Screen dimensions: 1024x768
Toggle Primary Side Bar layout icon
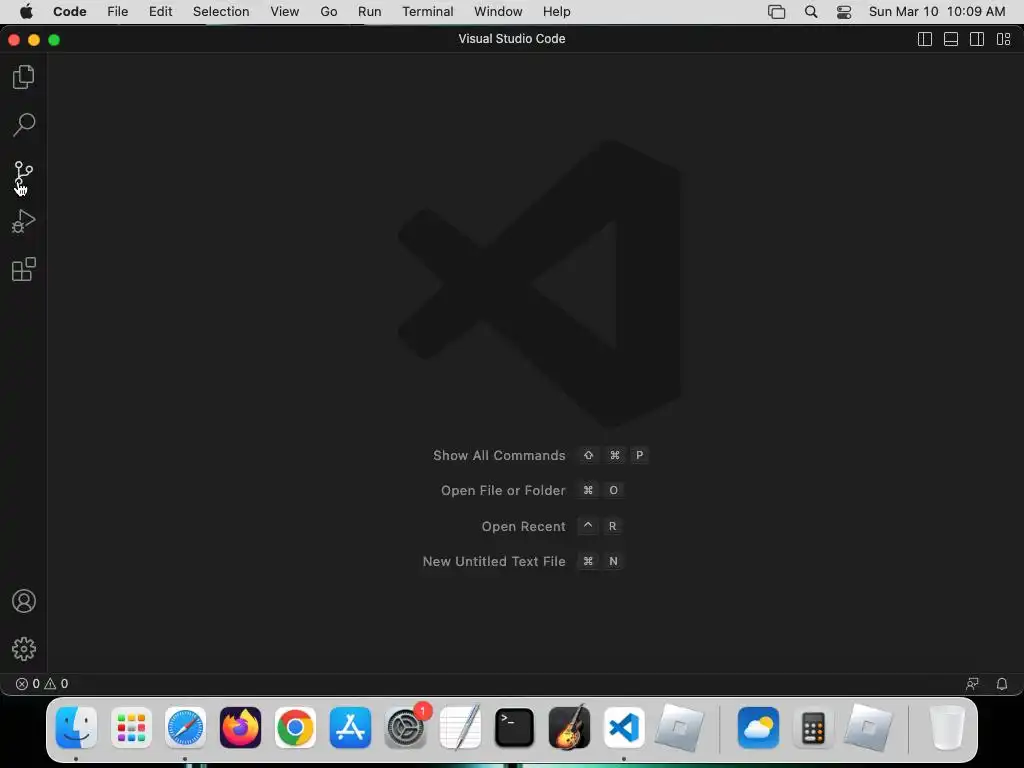pyautogui.click(x=925, y=39)
